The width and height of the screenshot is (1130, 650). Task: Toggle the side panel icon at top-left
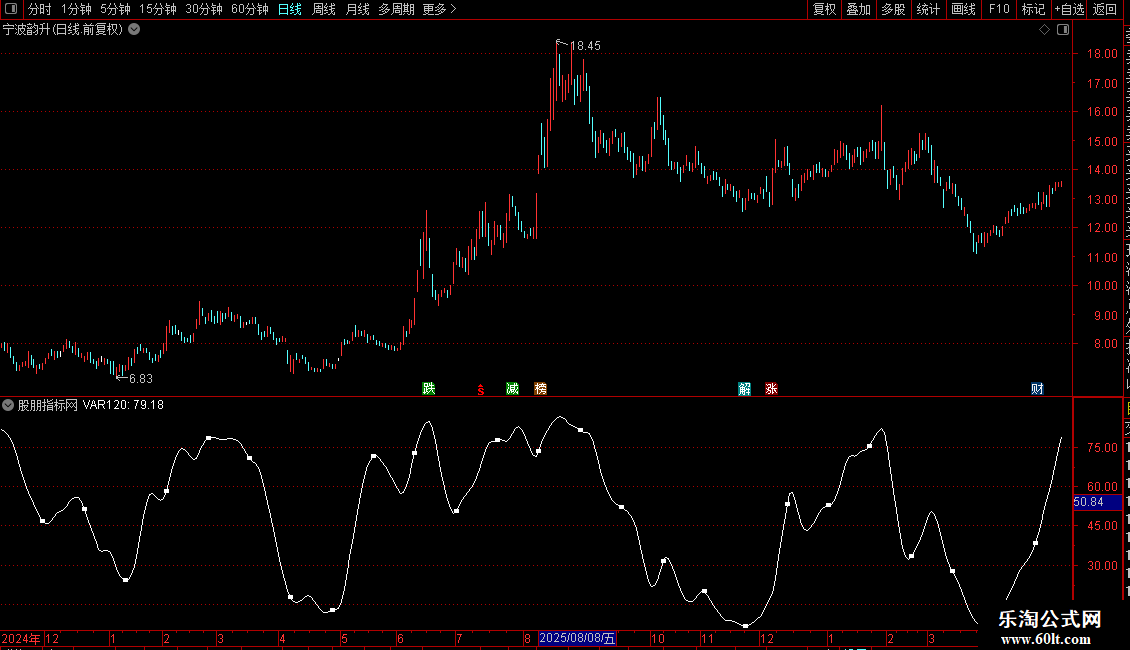coord(11,9)
